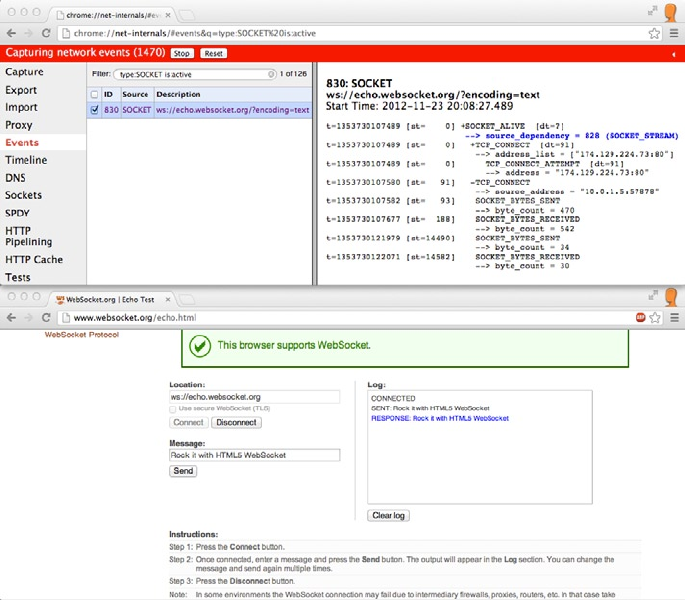Image resolution: width=685 pixels, height=600 pixels.
Task: Click the Disconnect button
Action: [x=236, y=423]
